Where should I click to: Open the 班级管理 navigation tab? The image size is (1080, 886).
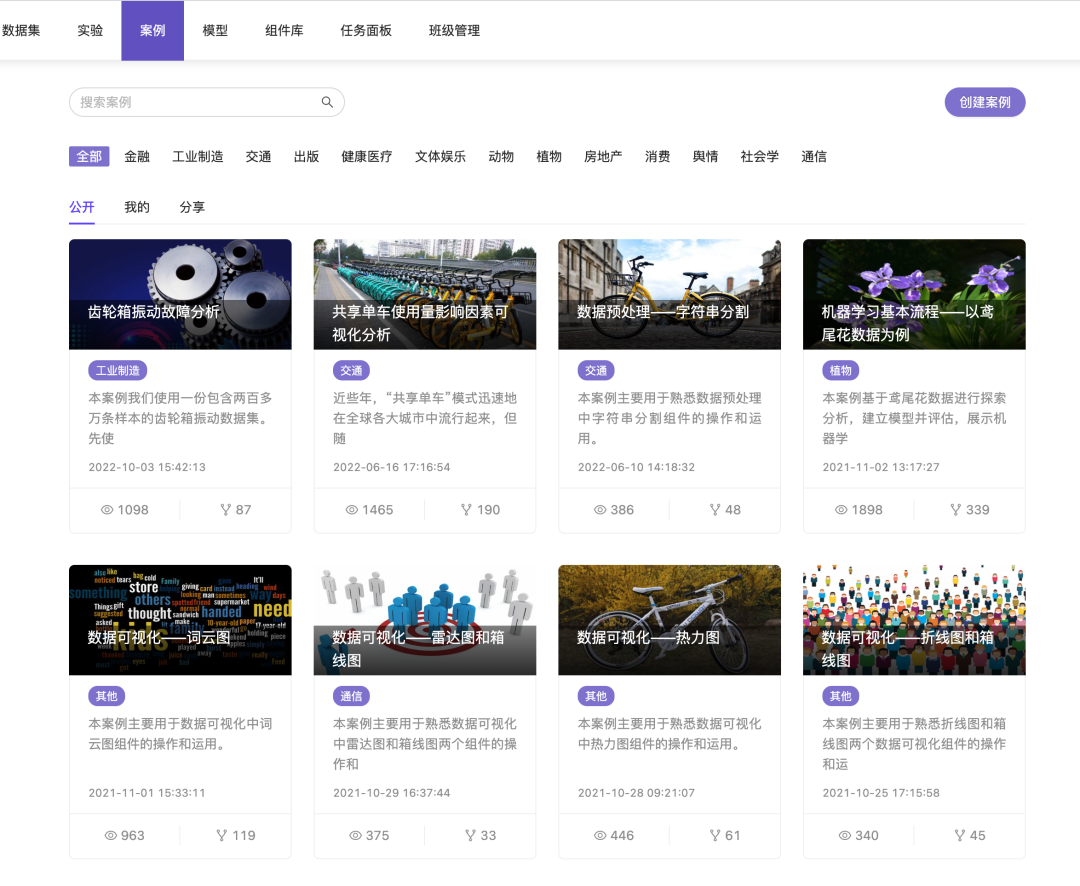point(455,30)
